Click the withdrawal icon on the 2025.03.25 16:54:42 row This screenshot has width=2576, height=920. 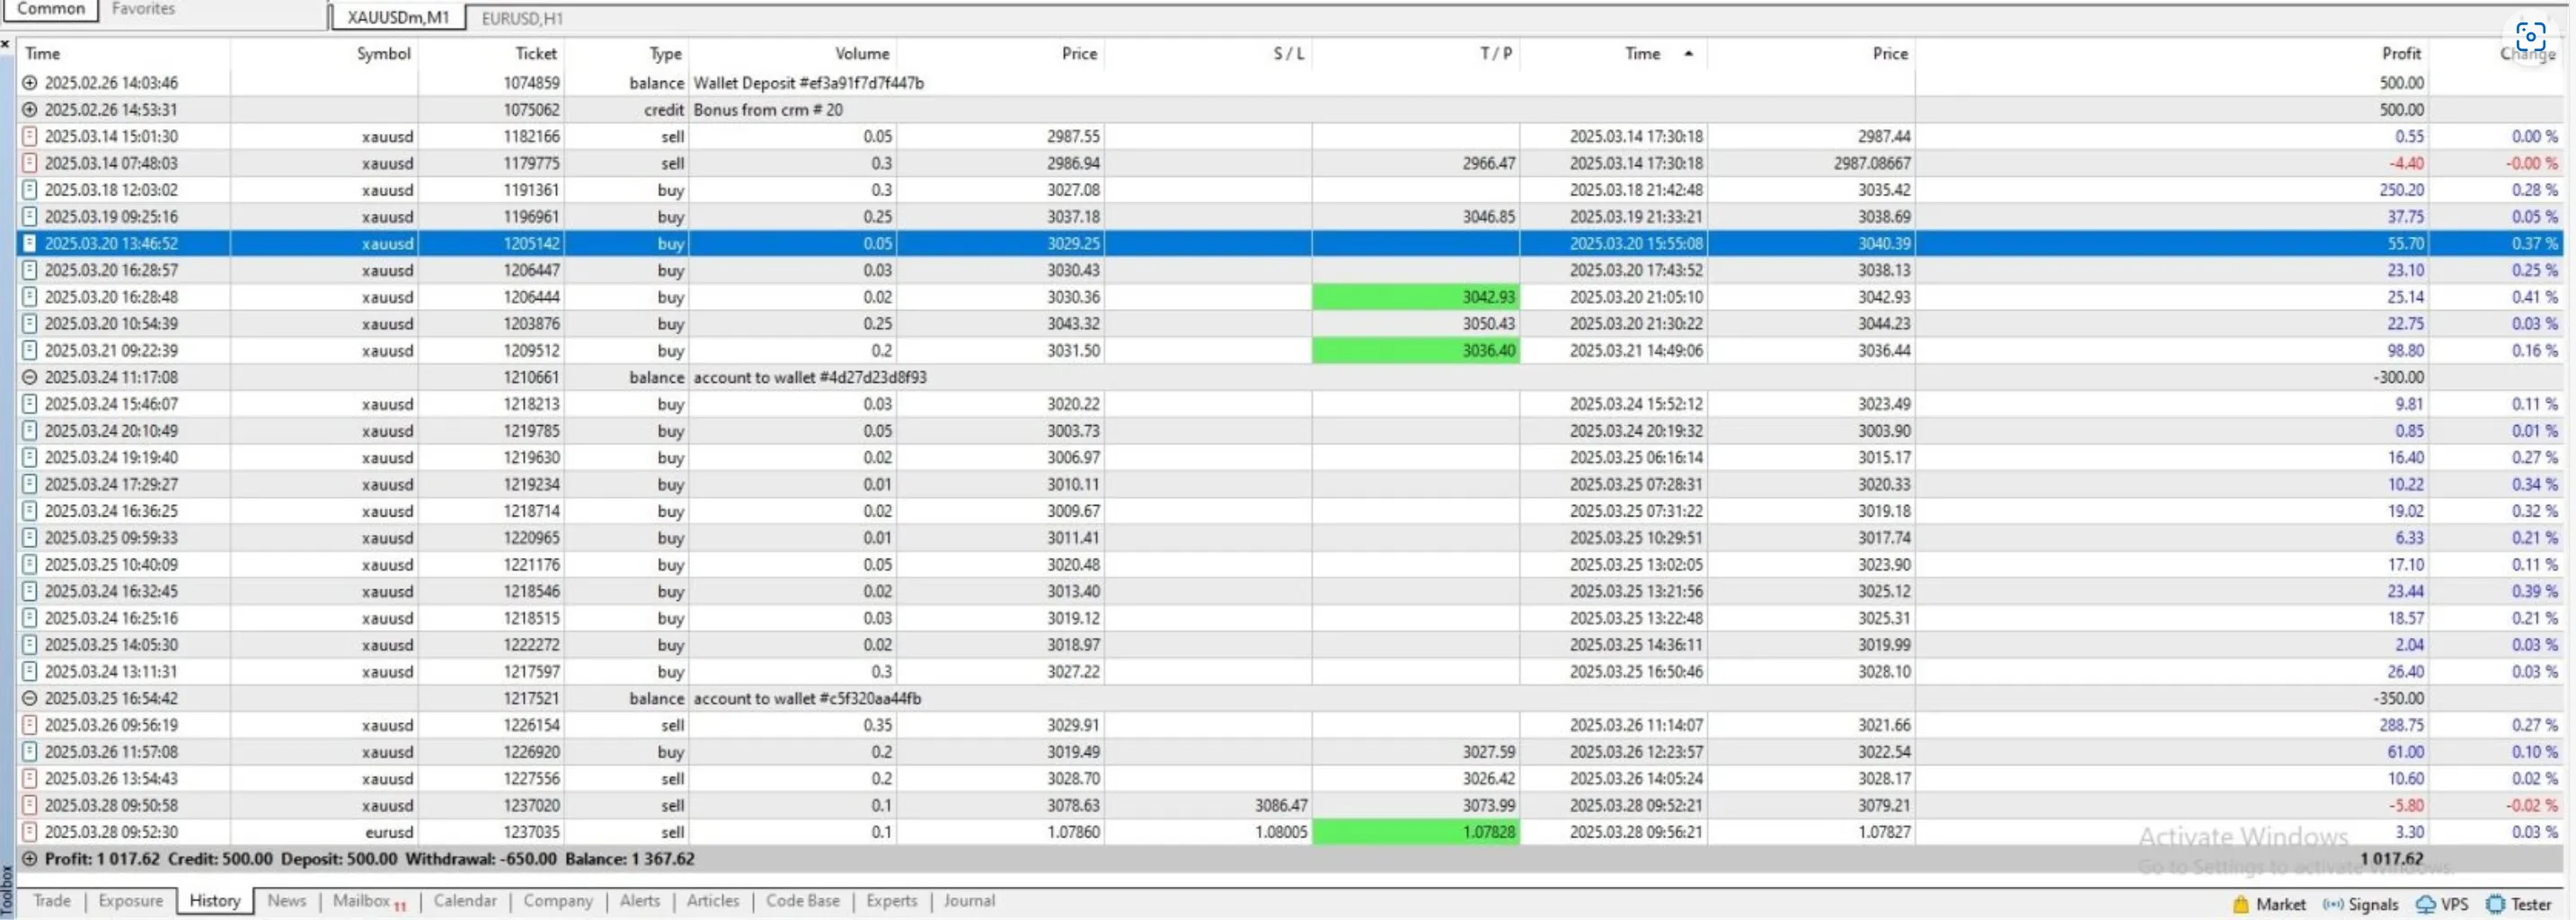coord(30,698)
